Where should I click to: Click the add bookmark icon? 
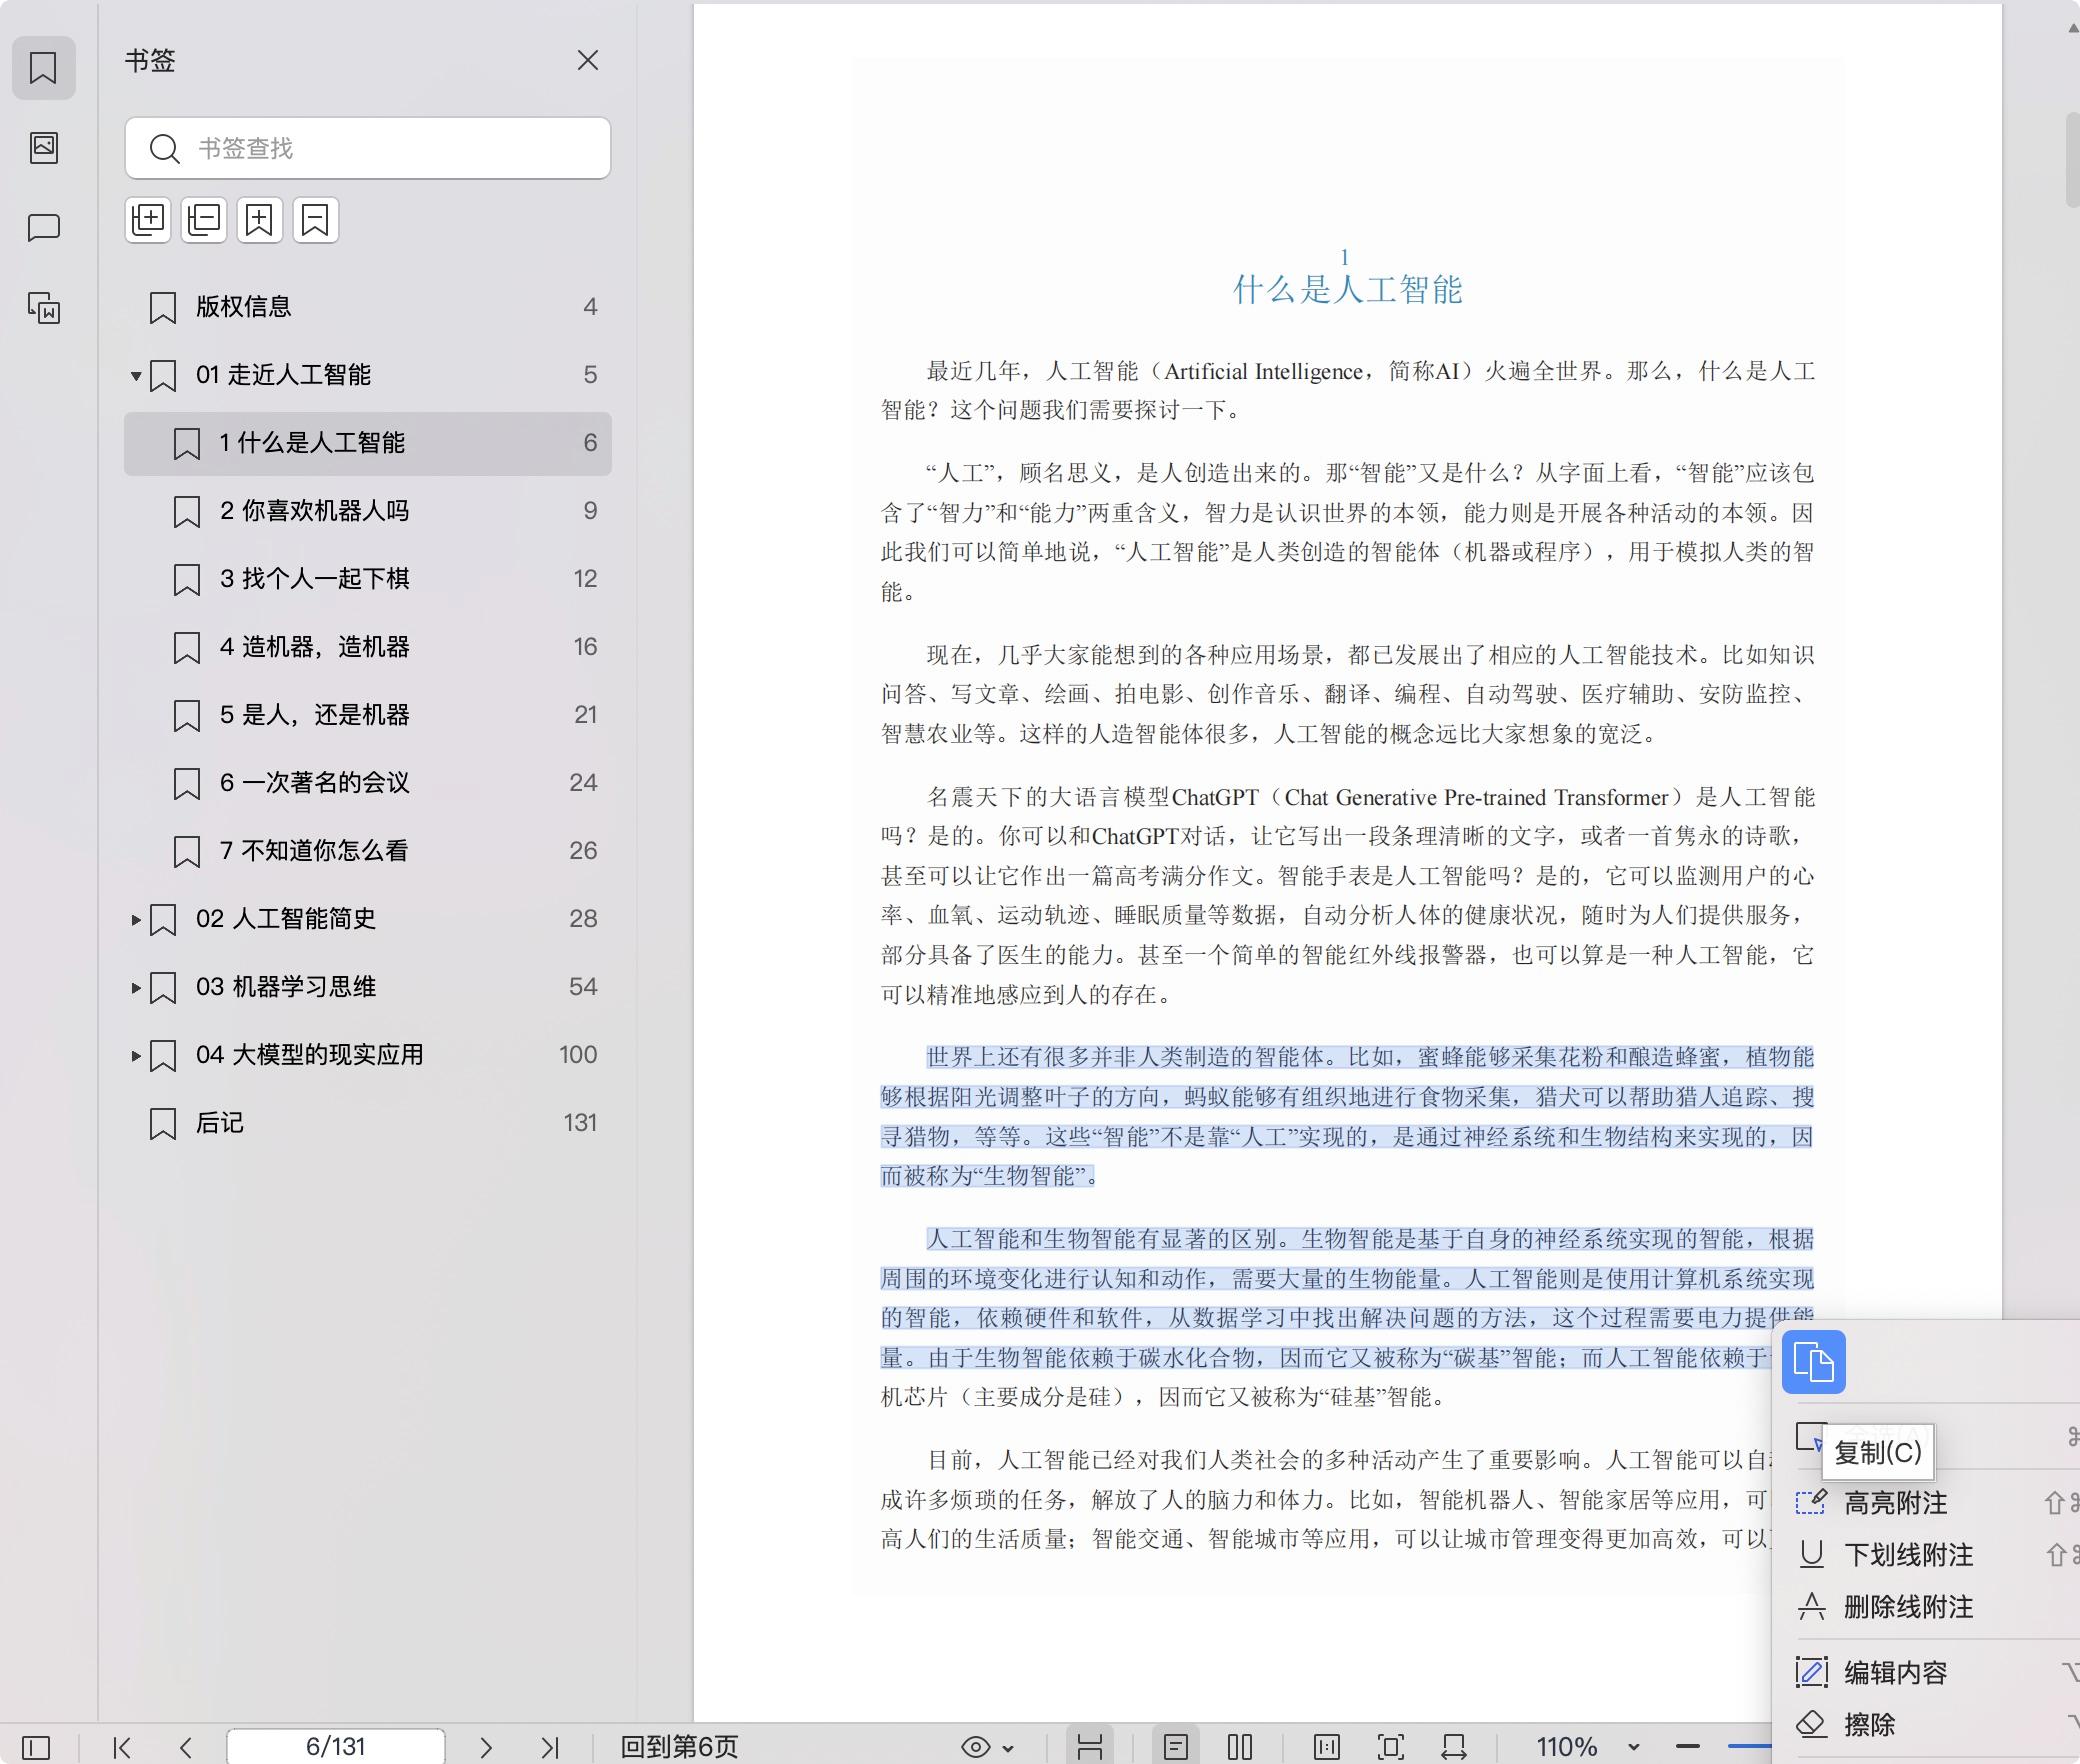[260, 220]
